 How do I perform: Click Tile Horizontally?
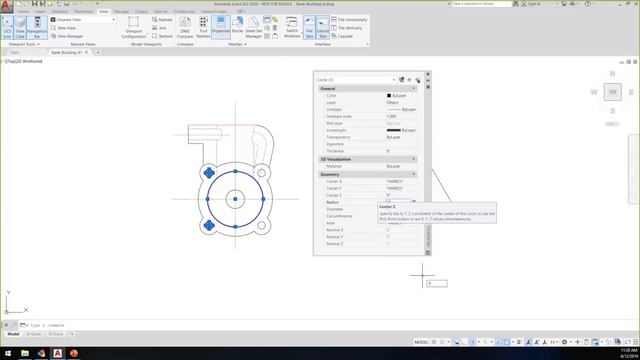349,20
